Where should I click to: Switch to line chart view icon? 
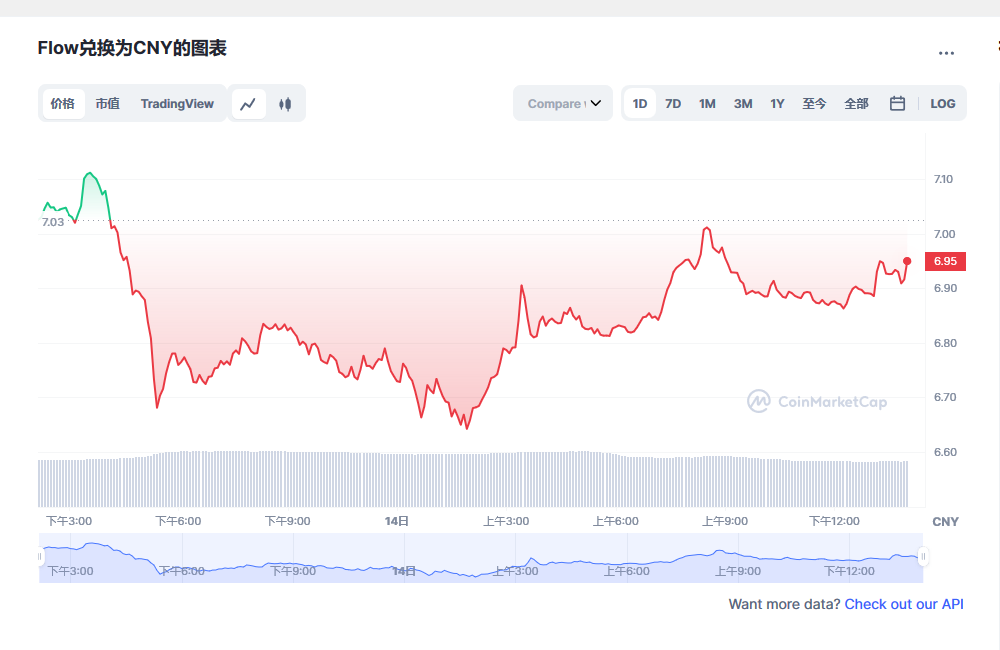click(x=248, y=104)
